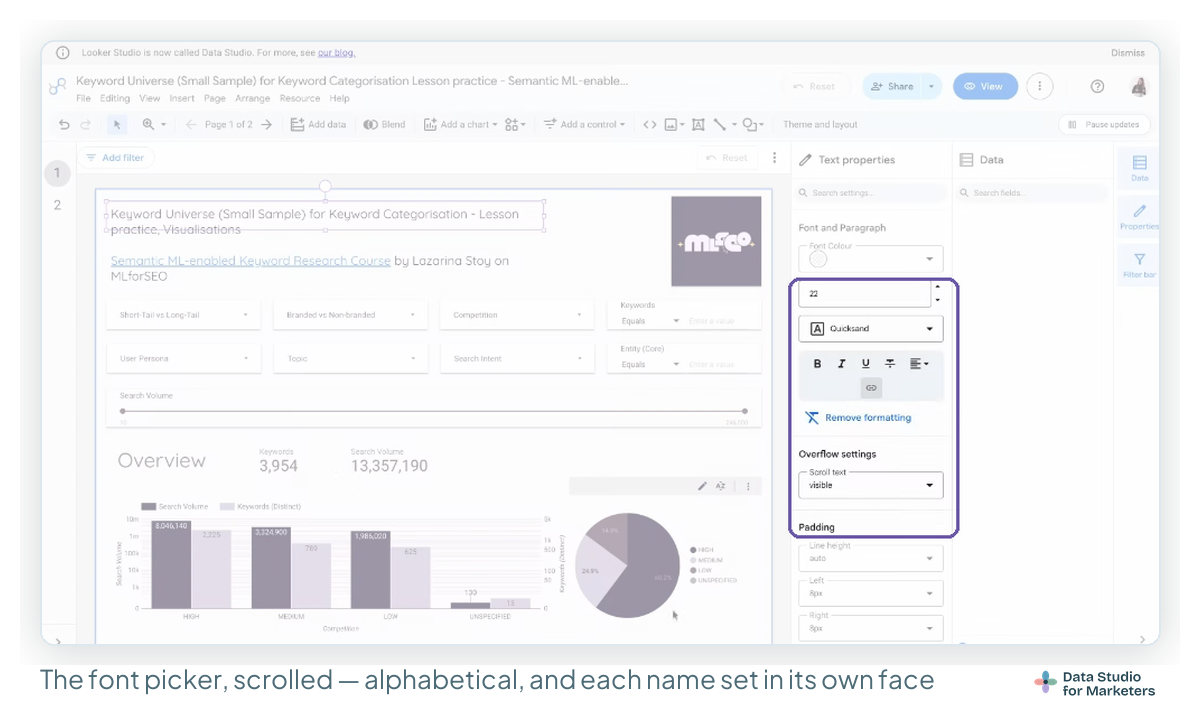Screen dimensions: 1200x719
Task: Select the line drawing tool
Action: coord(724,125)
